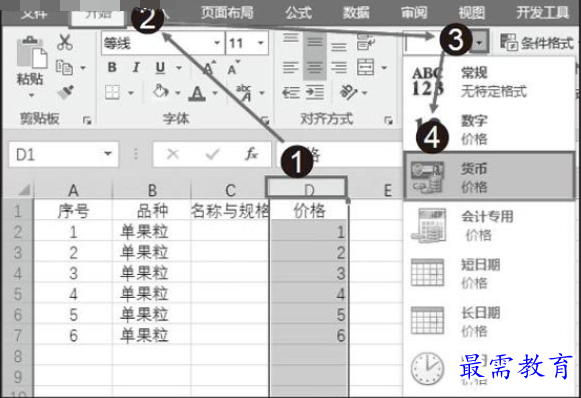Select column B header
Image resolution: width=581 pixels, height=398 pixels.
152,190
